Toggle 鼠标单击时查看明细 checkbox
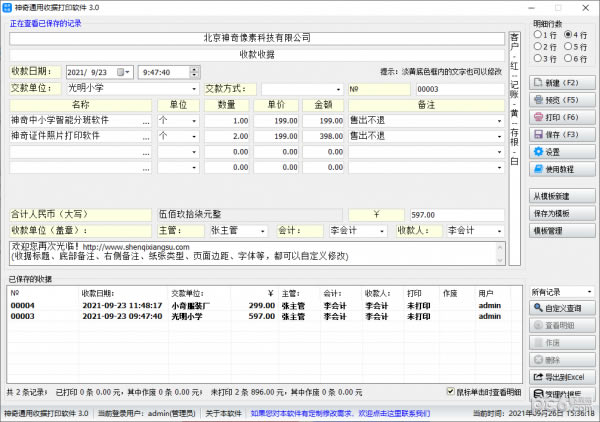The height and width of the screenshot is (422, 600). (450, 392)
